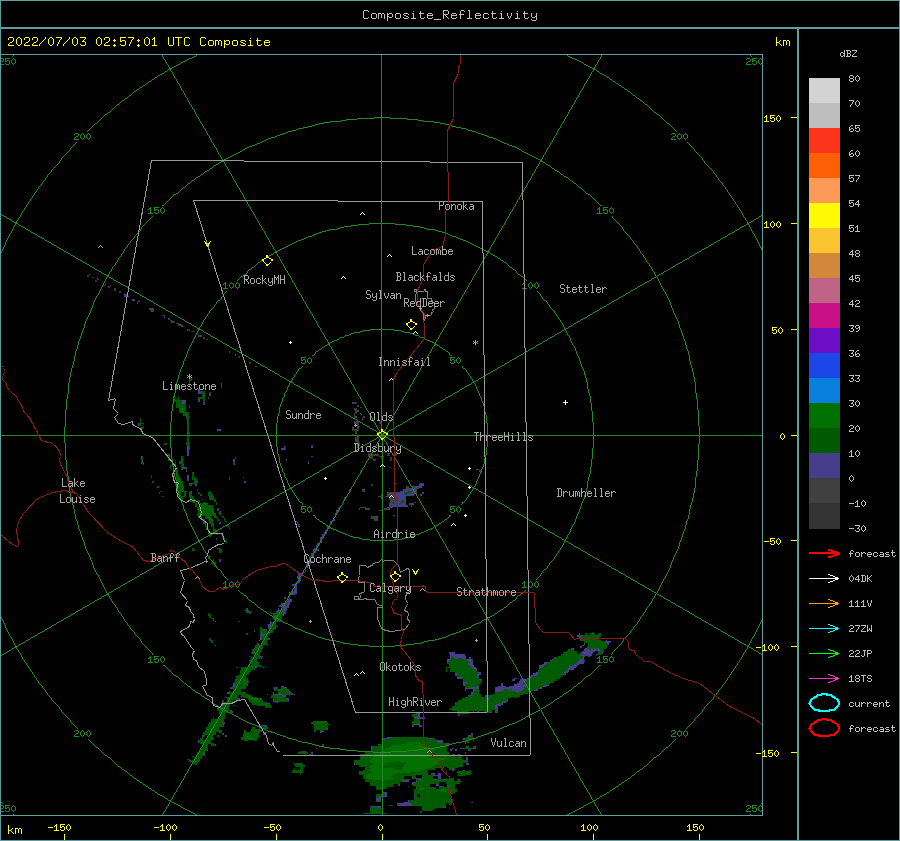Click the red forecast ellipse icon
The width and height of the screenshot is (900, 841).
click(x=824, y=728)
